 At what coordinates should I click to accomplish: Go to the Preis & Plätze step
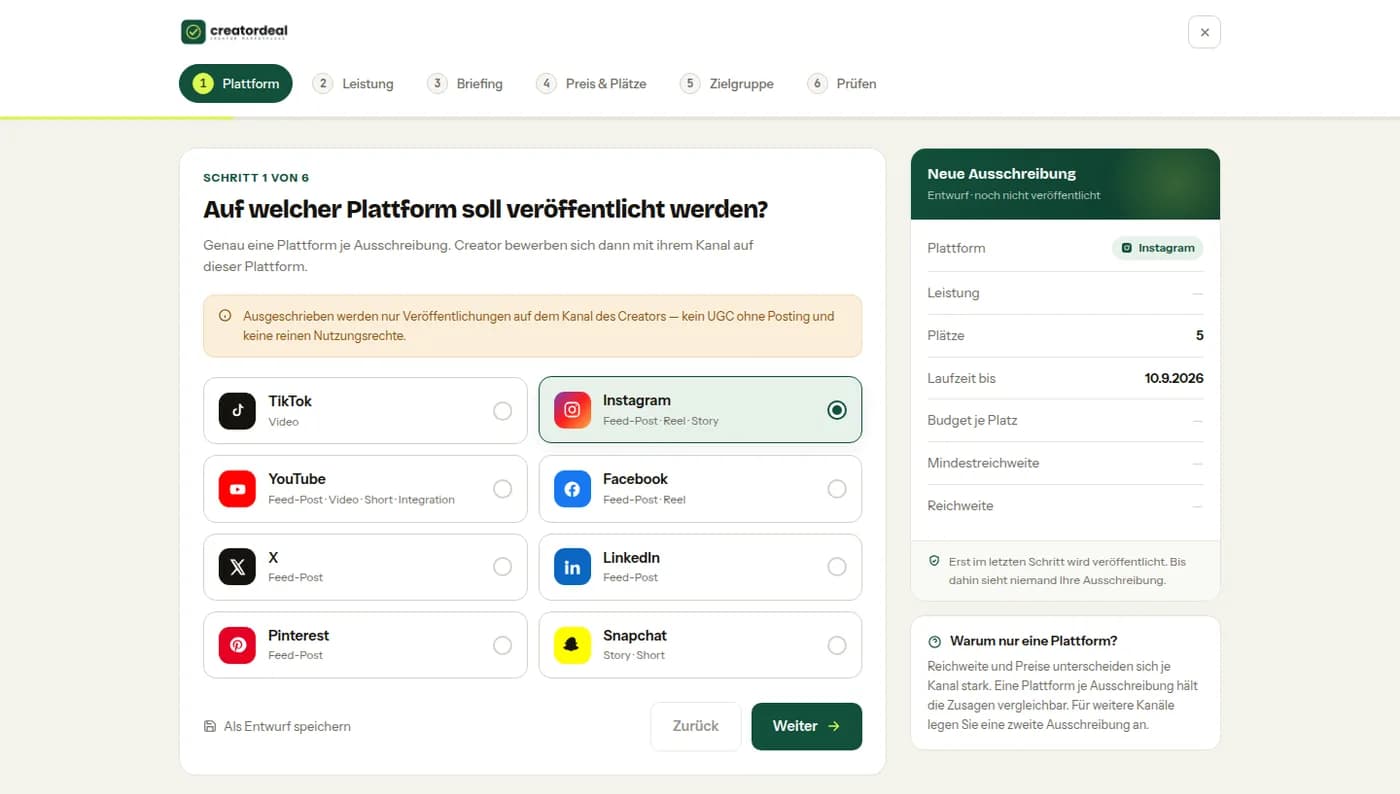click(591, 84)
